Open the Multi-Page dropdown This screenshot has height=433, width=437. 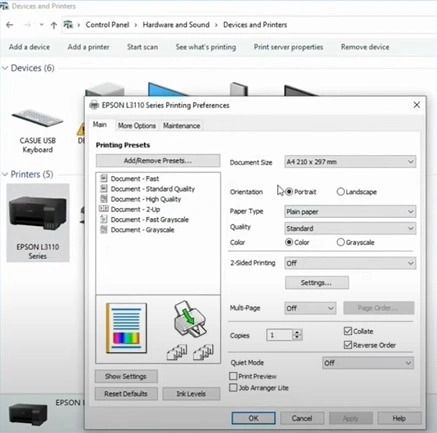pos(310,308)
